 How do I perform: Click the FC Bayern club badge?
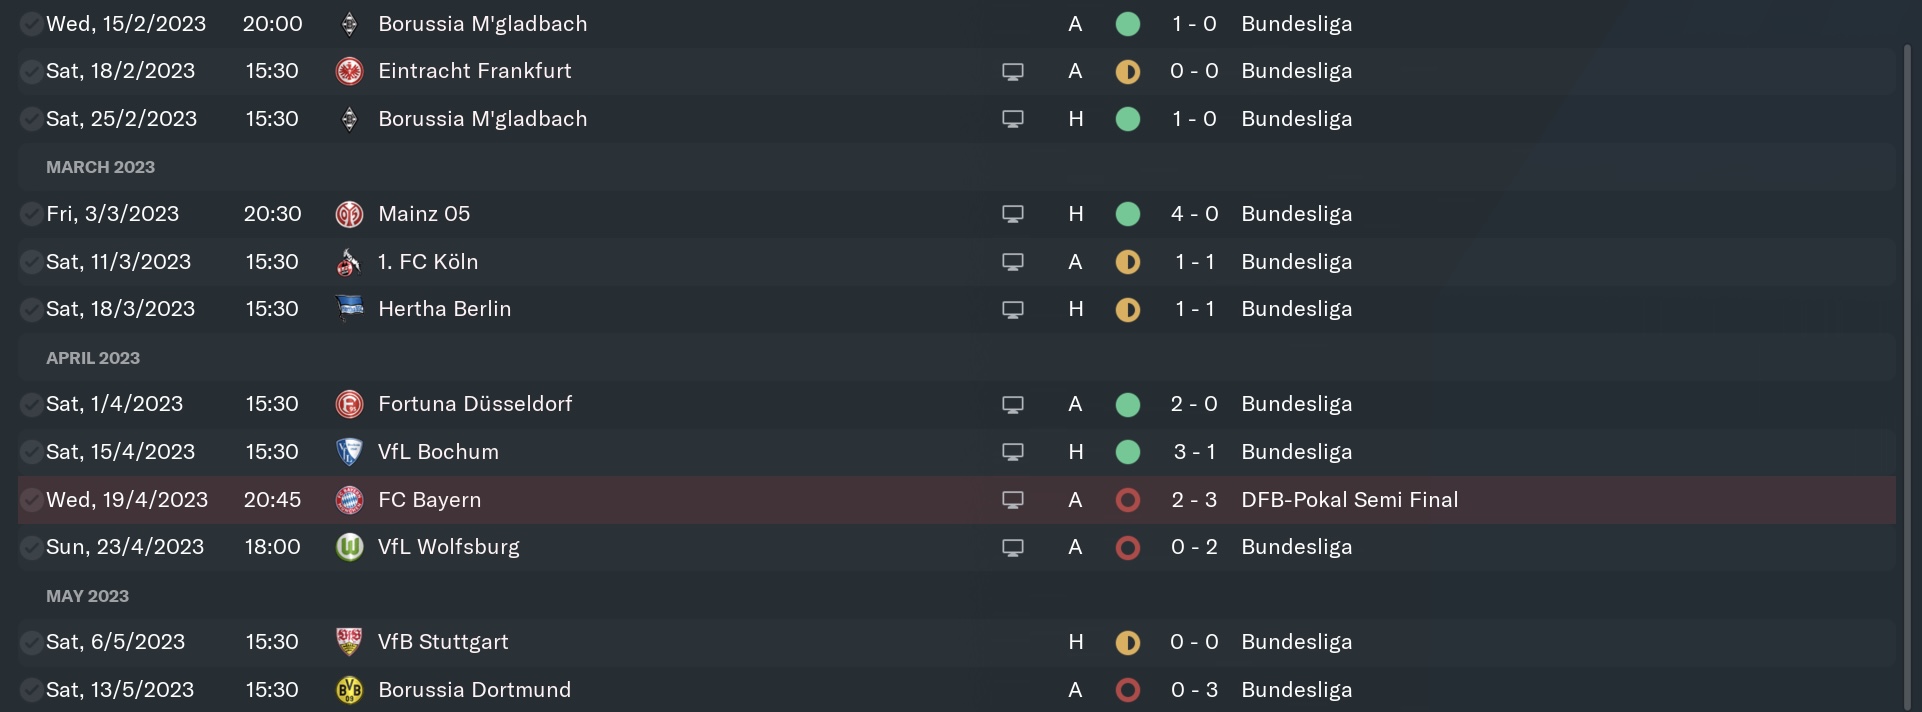(x=349, y=500)
